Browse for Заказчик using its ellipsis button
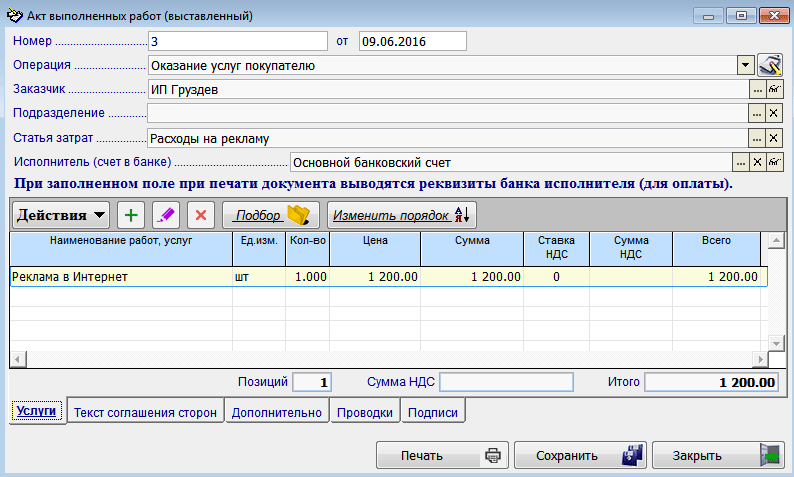 [x=758, y=90]
